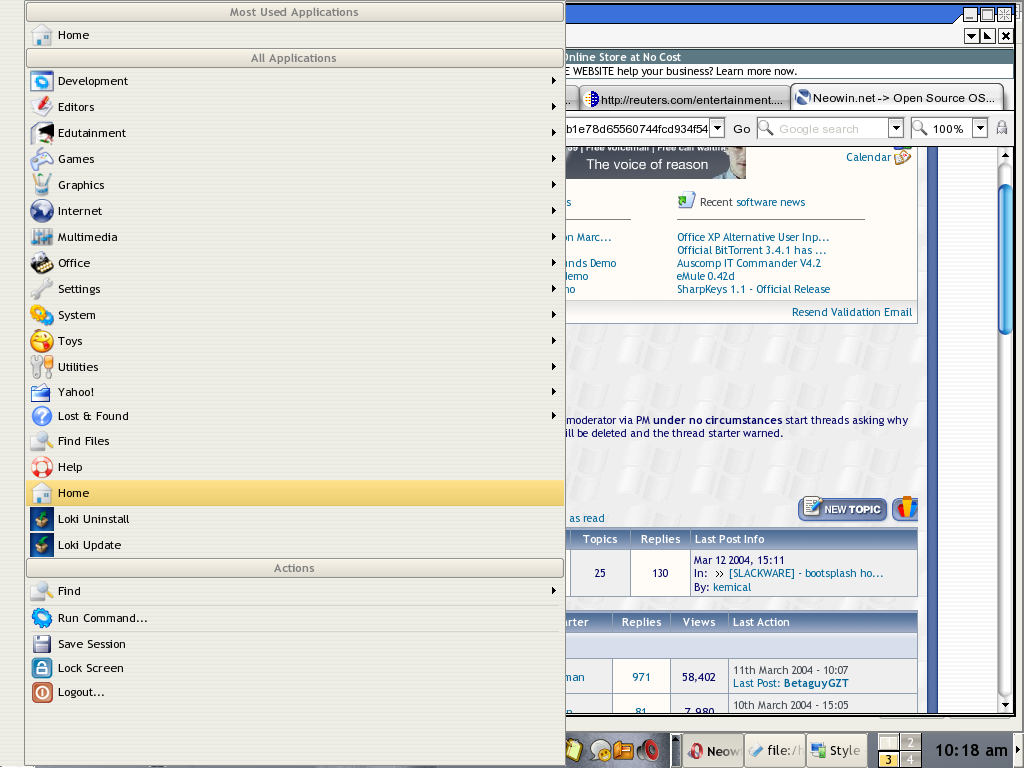The height and width of the screenshot is (768, 1024).
Task: Open SharpKeys 1.1 - Official Release link
Action: (753, 289)
